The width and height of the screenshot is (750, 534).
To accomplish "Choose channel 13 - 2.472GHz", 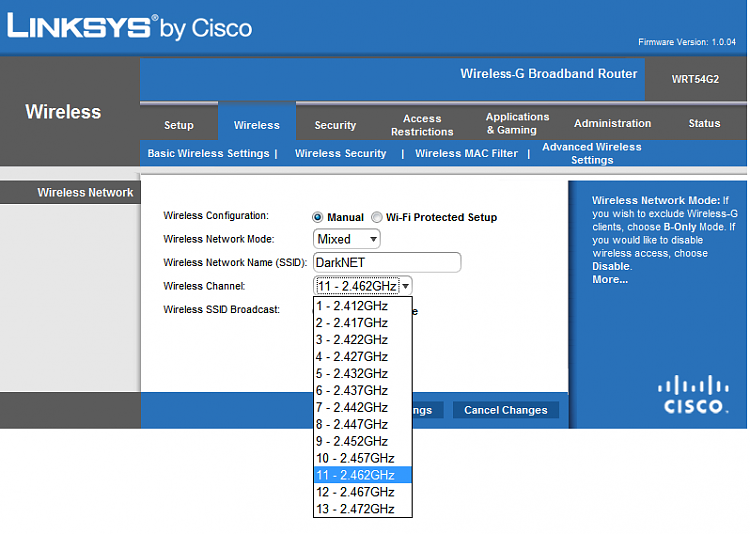I will point(363,509).
